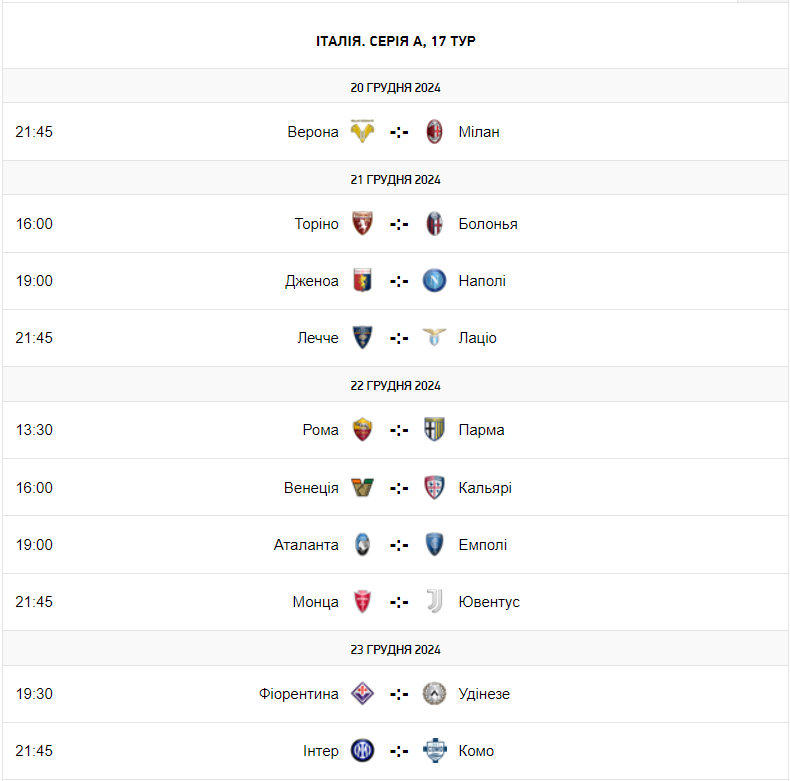Select the Genoa club crest

(x=362, y=281)
